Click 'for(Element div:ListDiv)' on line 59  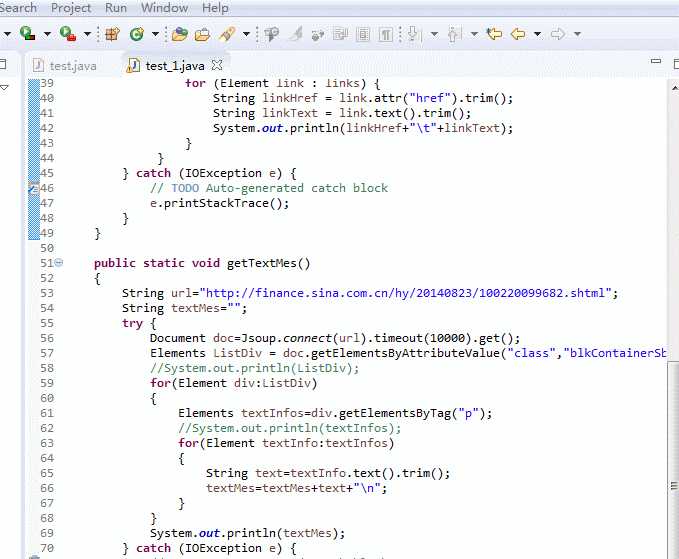point(233,383)
